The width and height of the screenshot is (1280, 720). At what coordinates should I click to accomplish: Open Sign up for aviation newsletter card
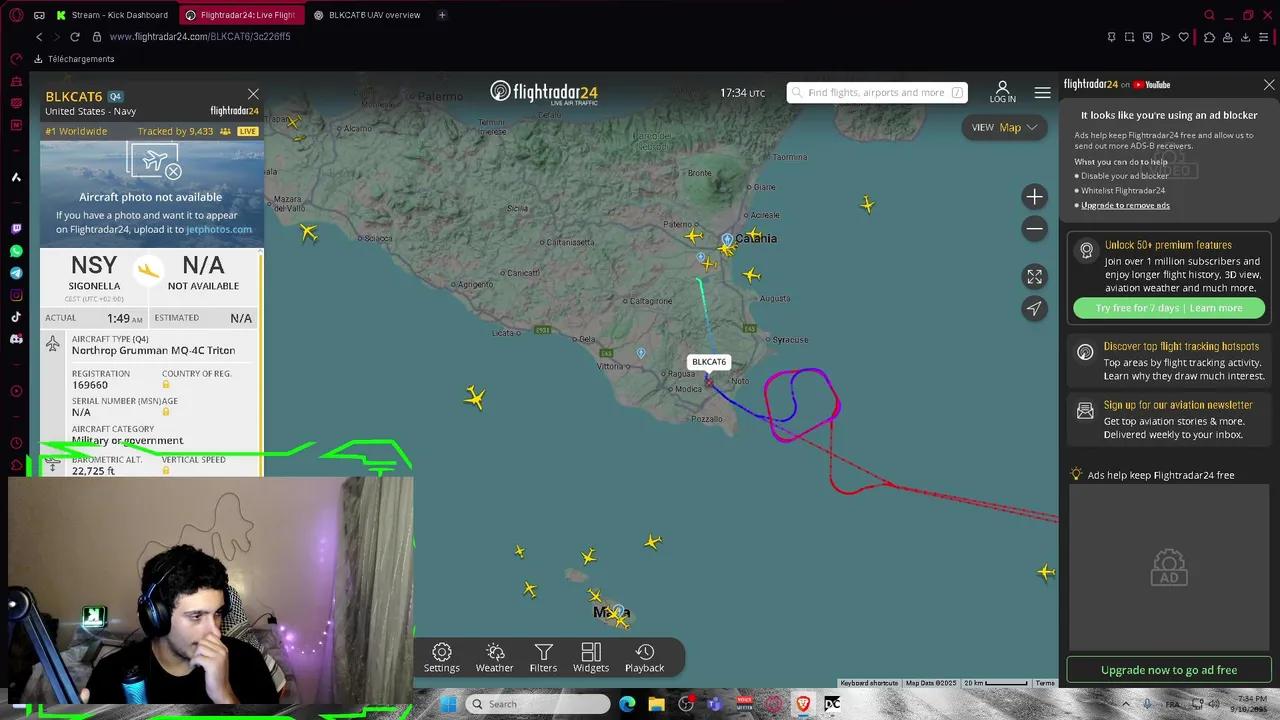click(1169, 420)
